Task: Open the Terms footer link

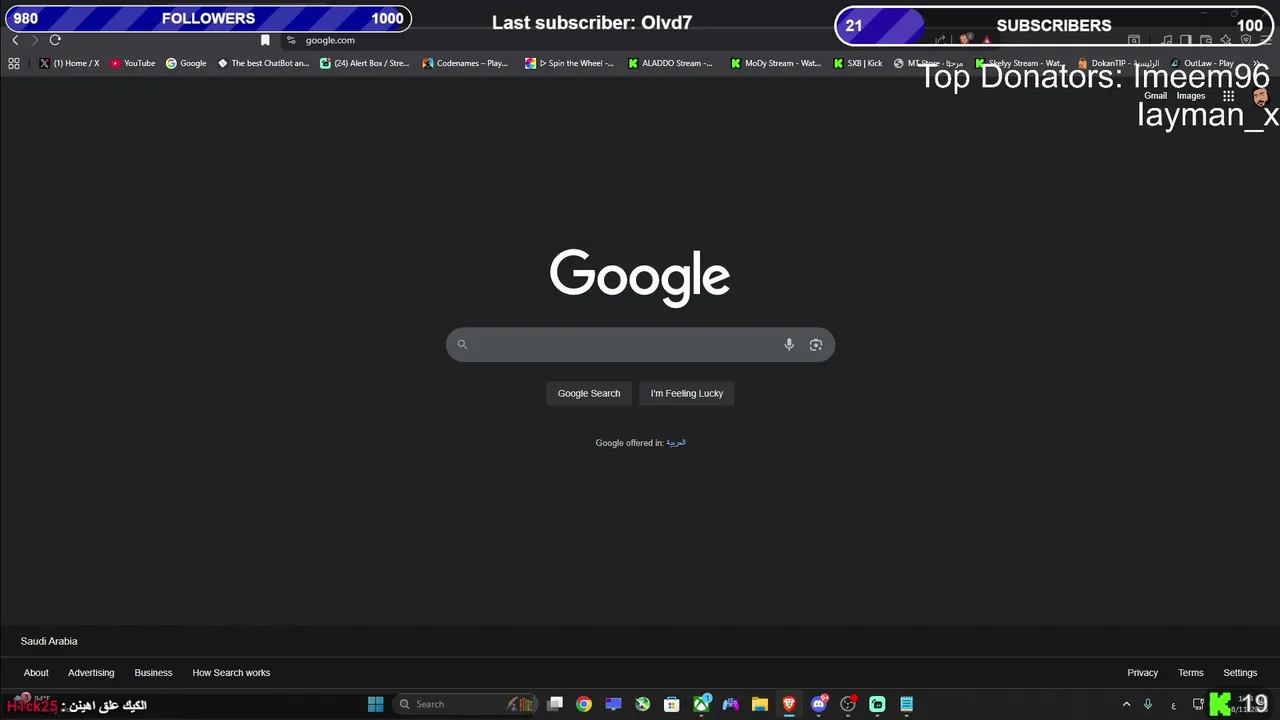Action: [x=1190, y=673]
